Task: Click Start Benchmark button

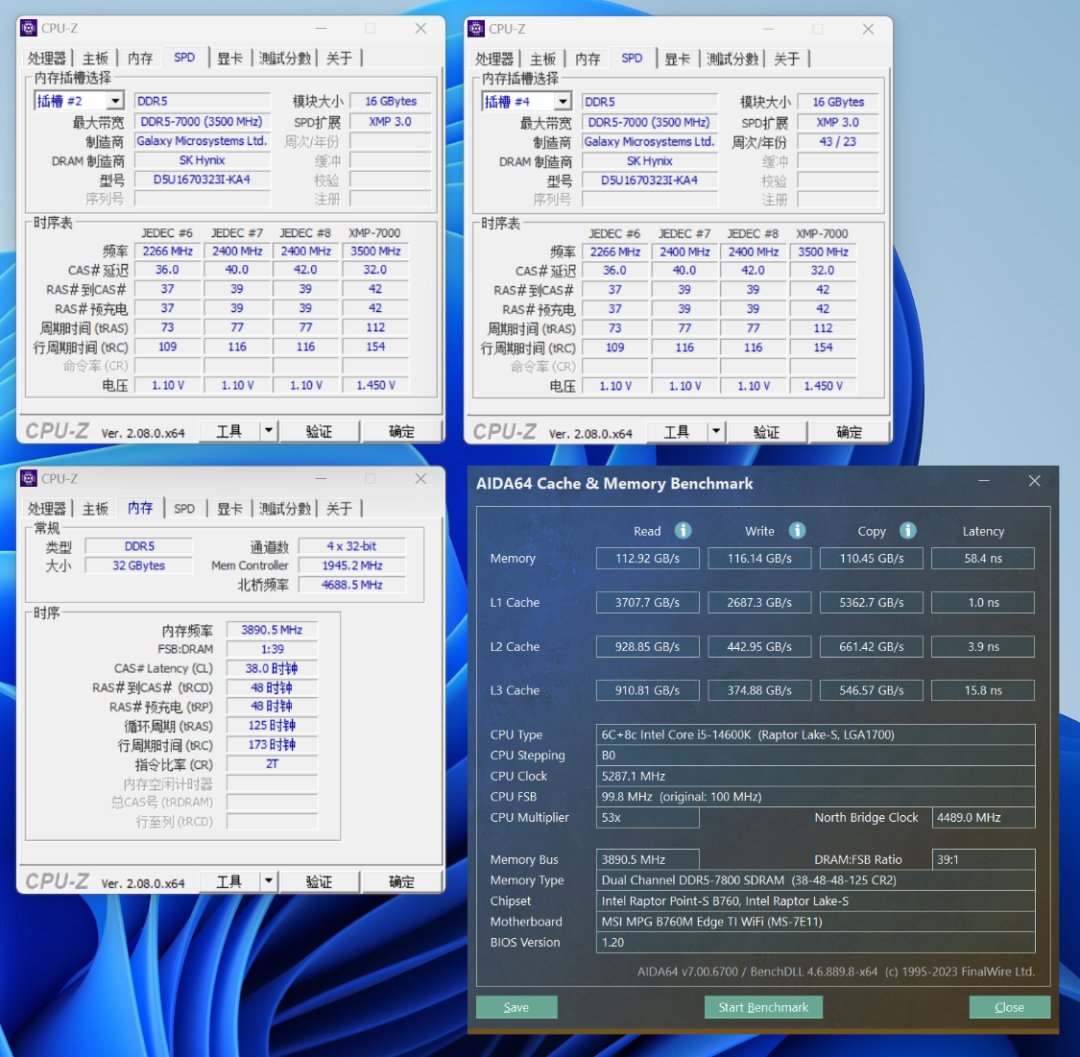Action: pos(763,1007)
